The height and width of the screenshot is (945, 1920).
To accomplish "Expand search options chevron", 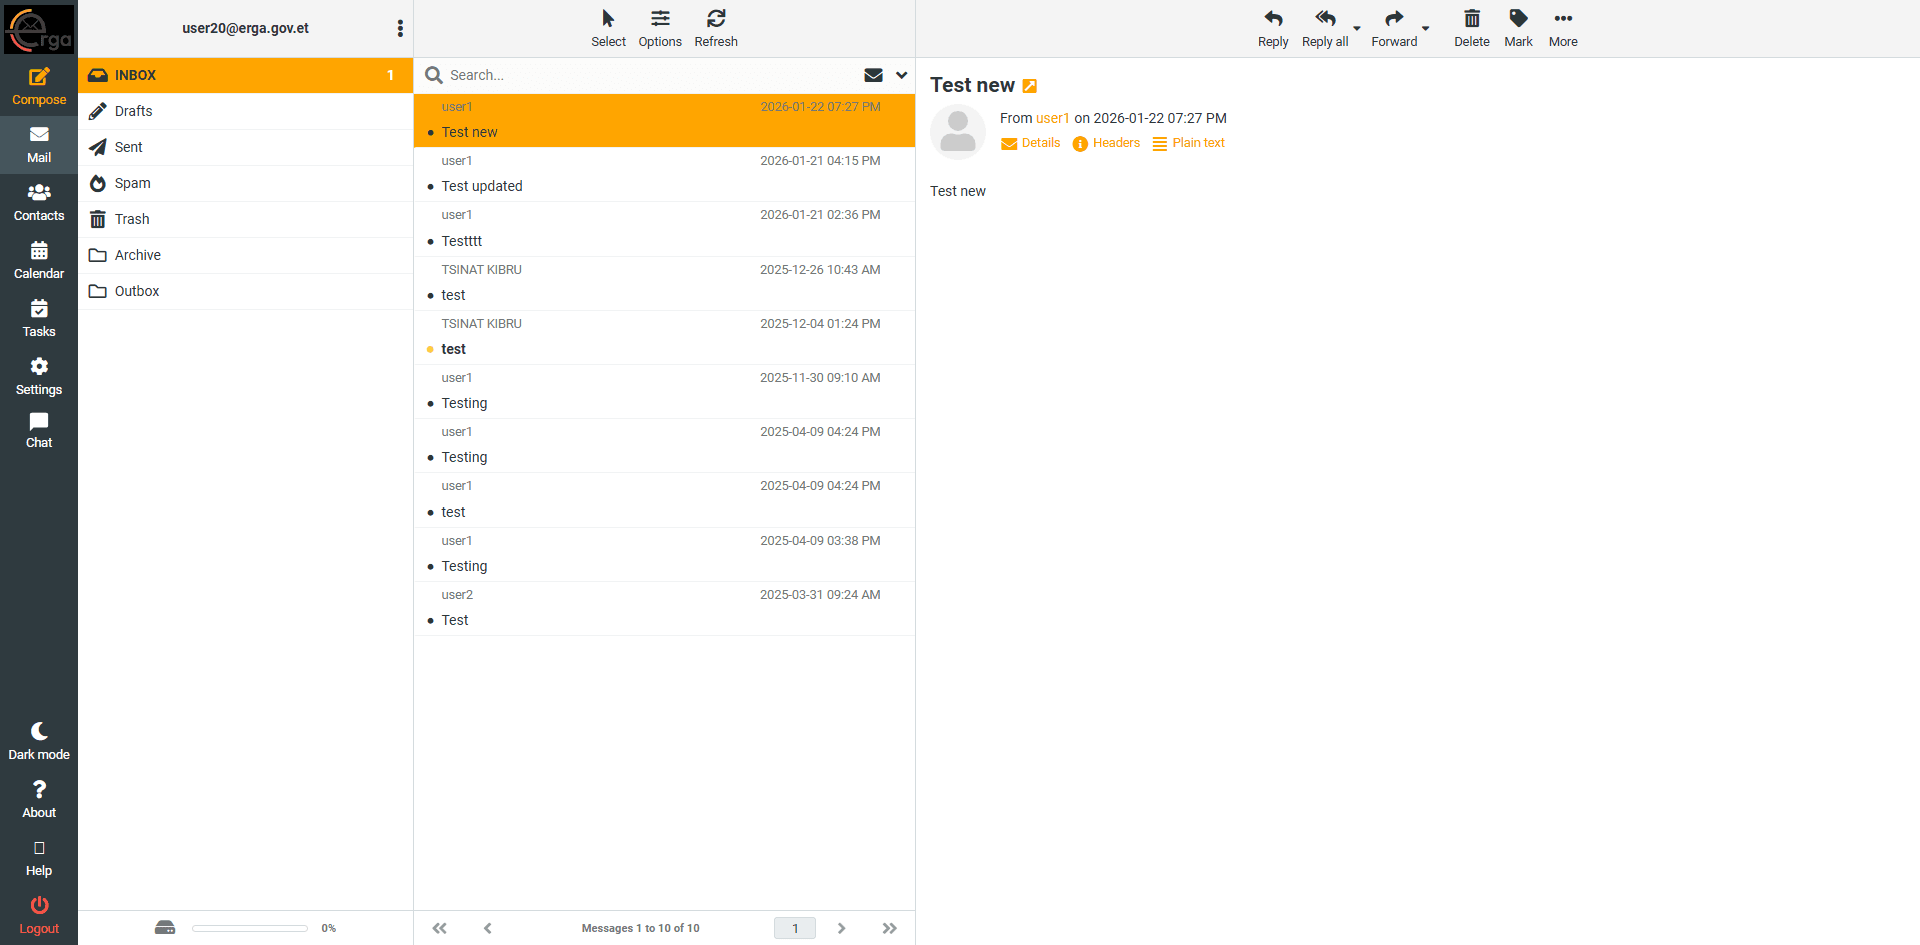I will pos(901,75).
